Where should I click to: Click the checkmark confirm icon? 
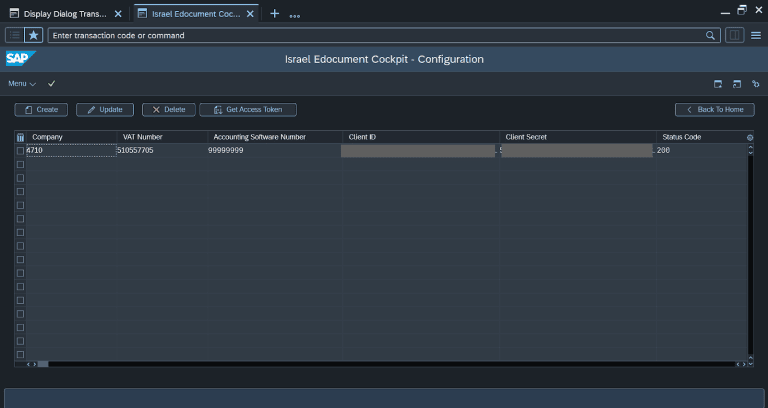pos(51,84)
